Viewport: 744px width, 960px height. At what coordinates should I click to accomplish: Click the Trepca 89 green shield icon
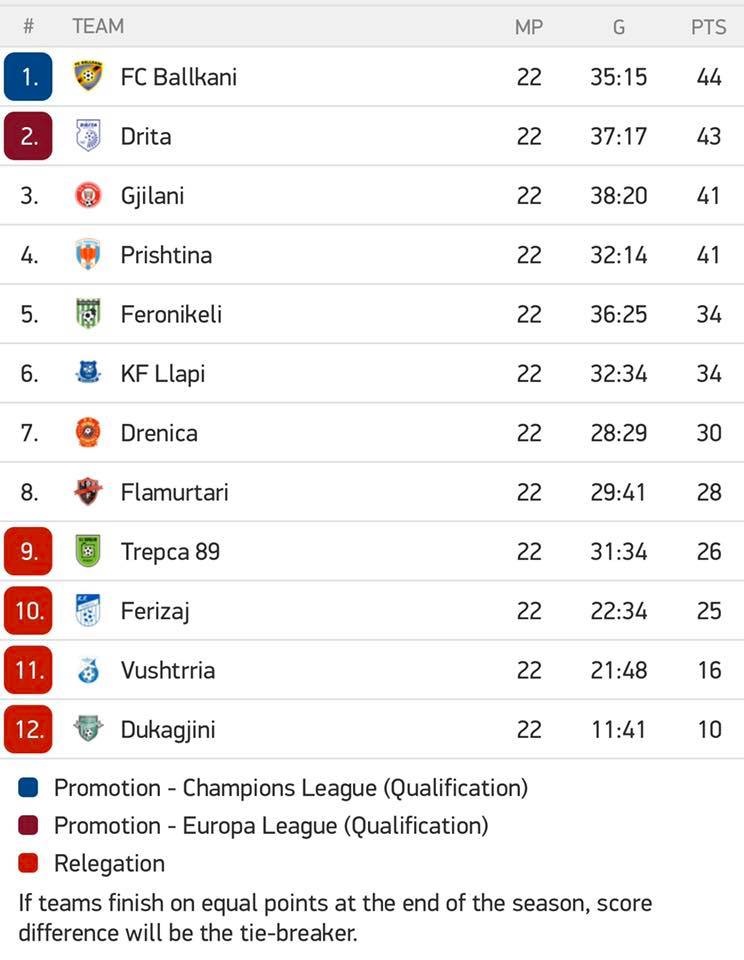tap(88, 551)
